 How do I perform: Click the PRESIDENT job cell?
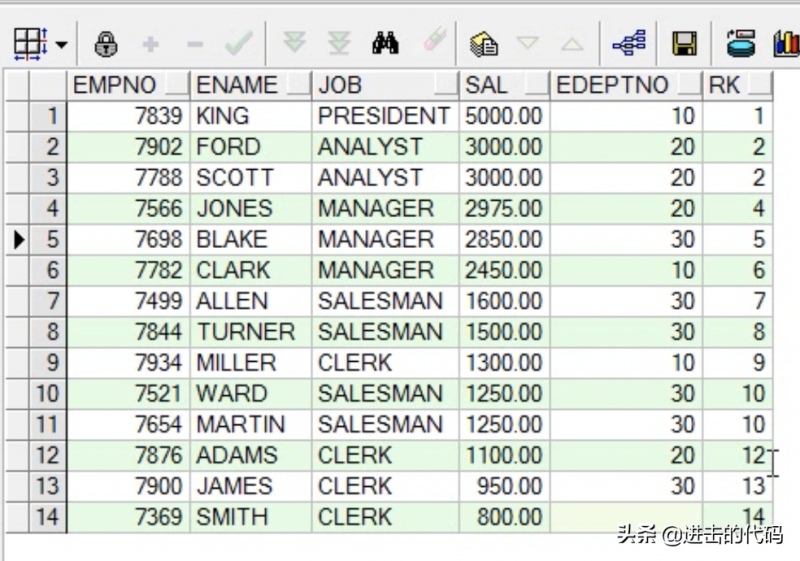point(385,116)
